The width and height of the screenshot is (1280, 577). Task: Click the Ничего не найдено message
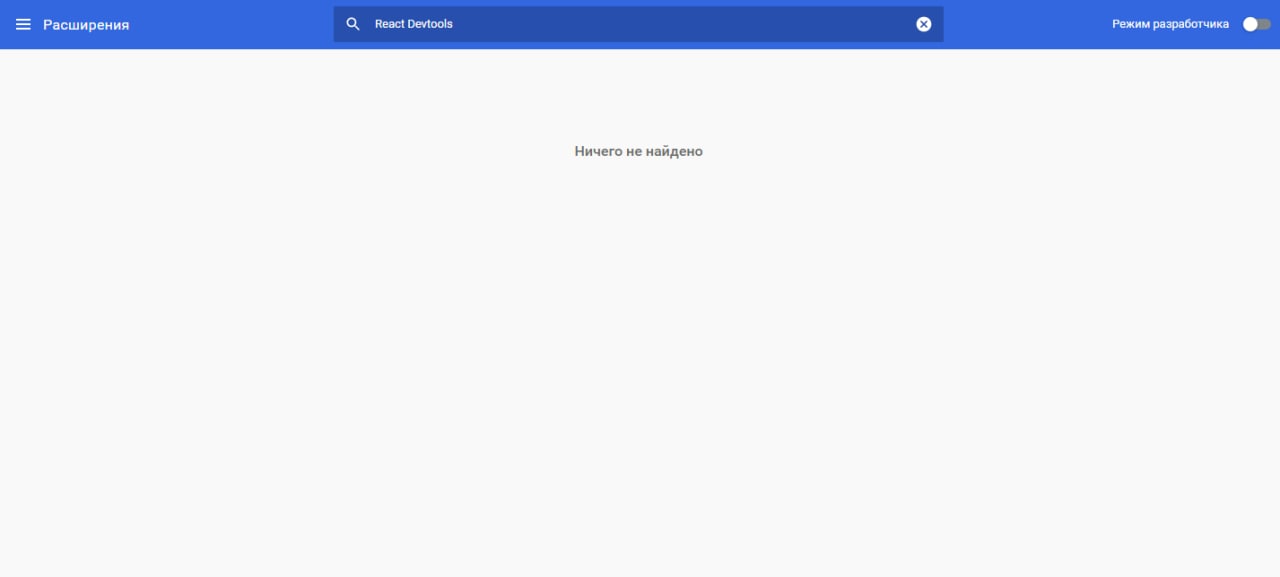639,151
